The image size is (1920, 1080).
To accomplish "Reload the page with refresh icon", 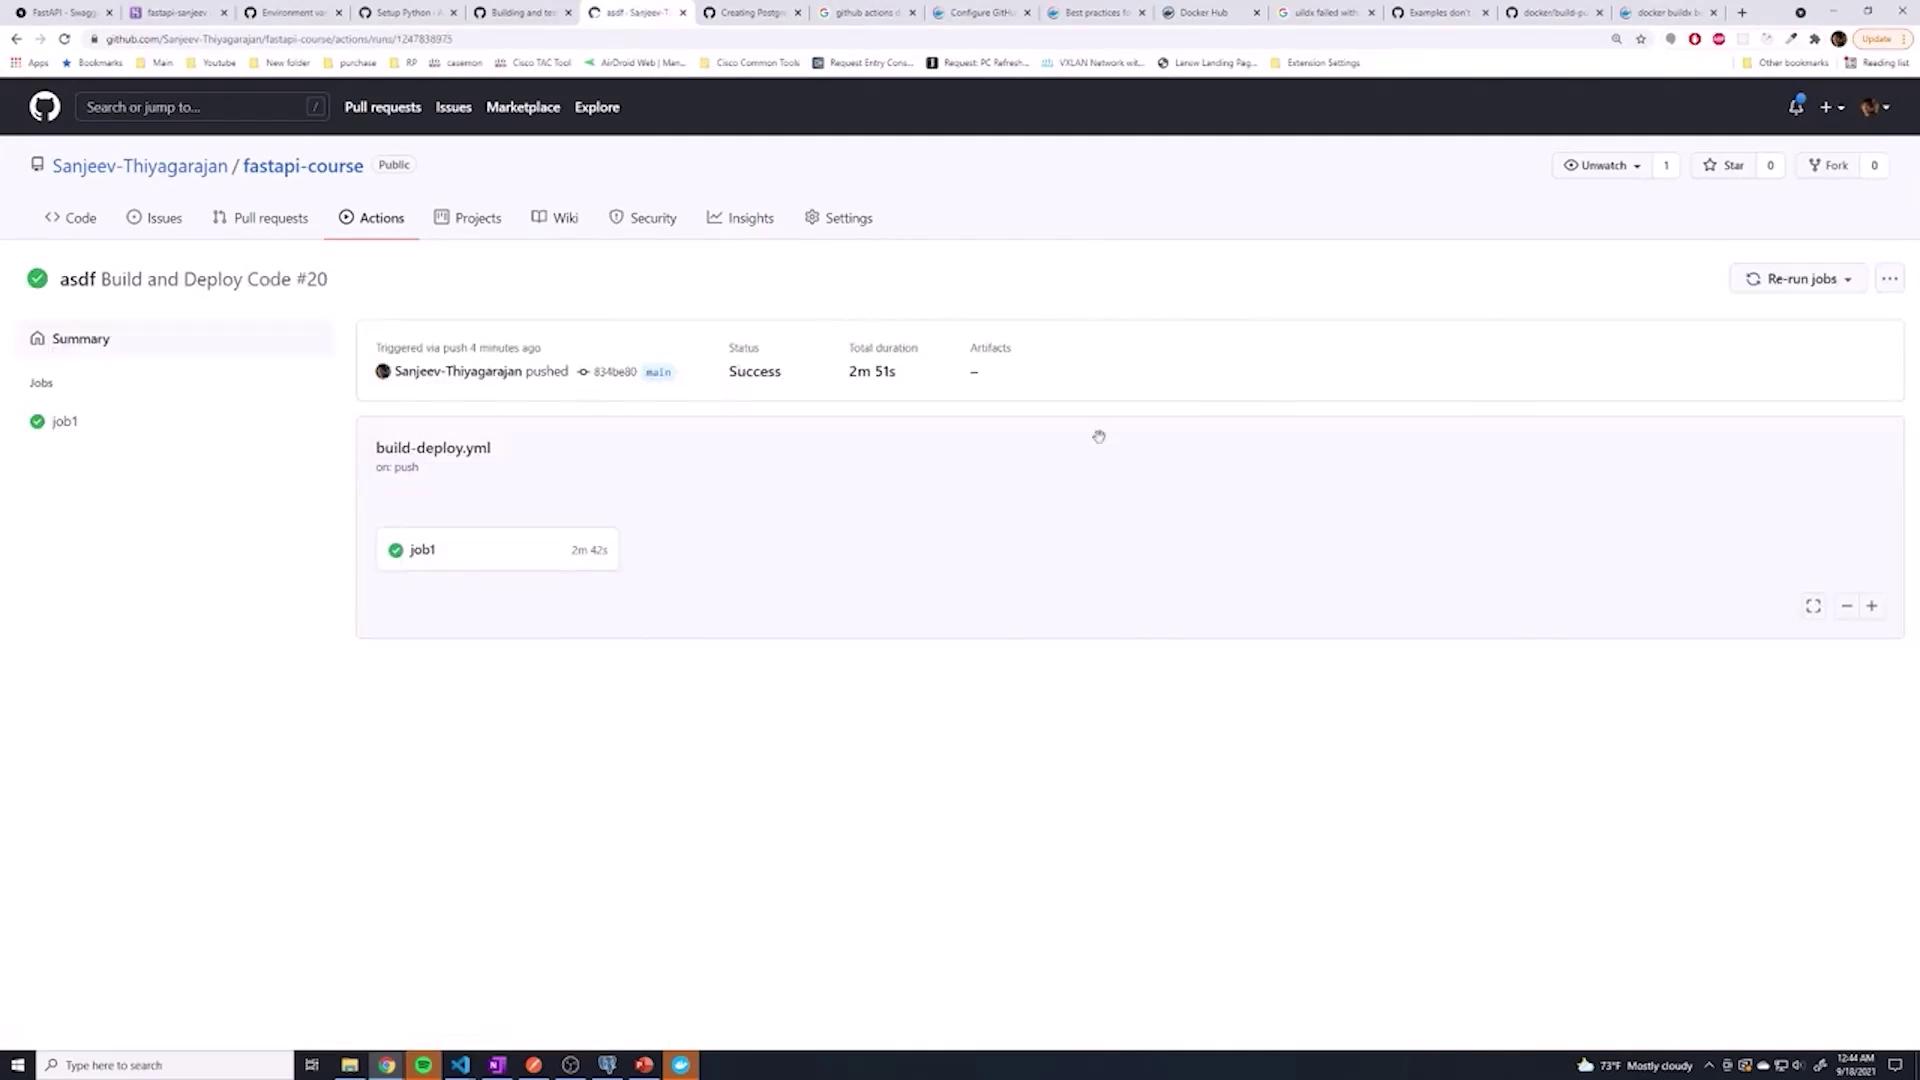I will pos(64,39).
